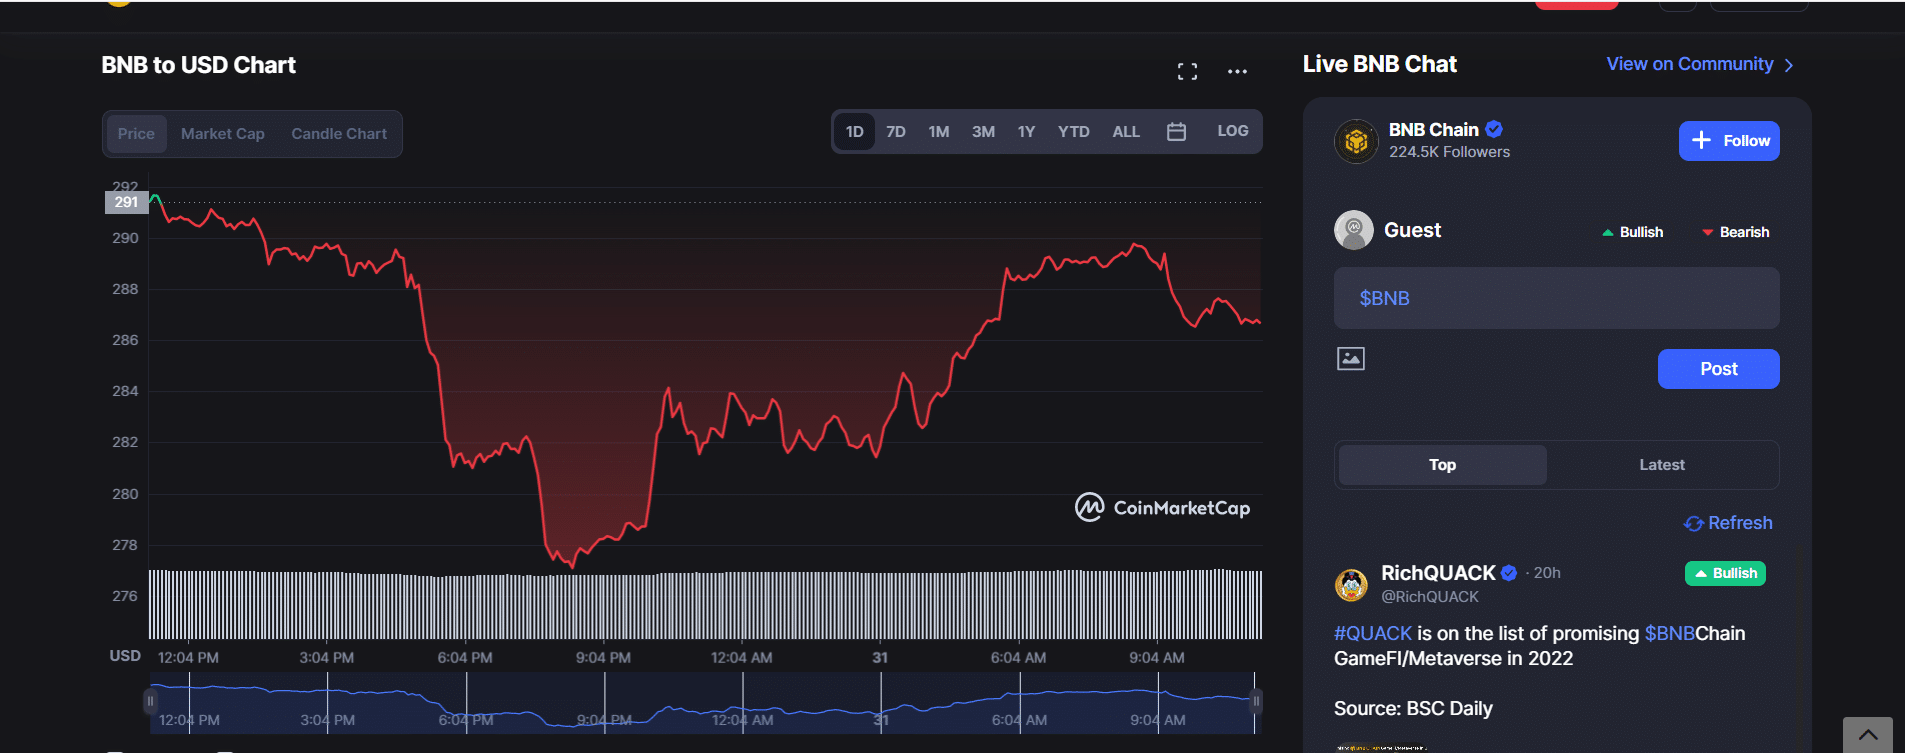Click the $BNB post input field
Image resolution: width=1905 pixels, height=753 pixels.
pyautogui.click(x=1556, y=298)
